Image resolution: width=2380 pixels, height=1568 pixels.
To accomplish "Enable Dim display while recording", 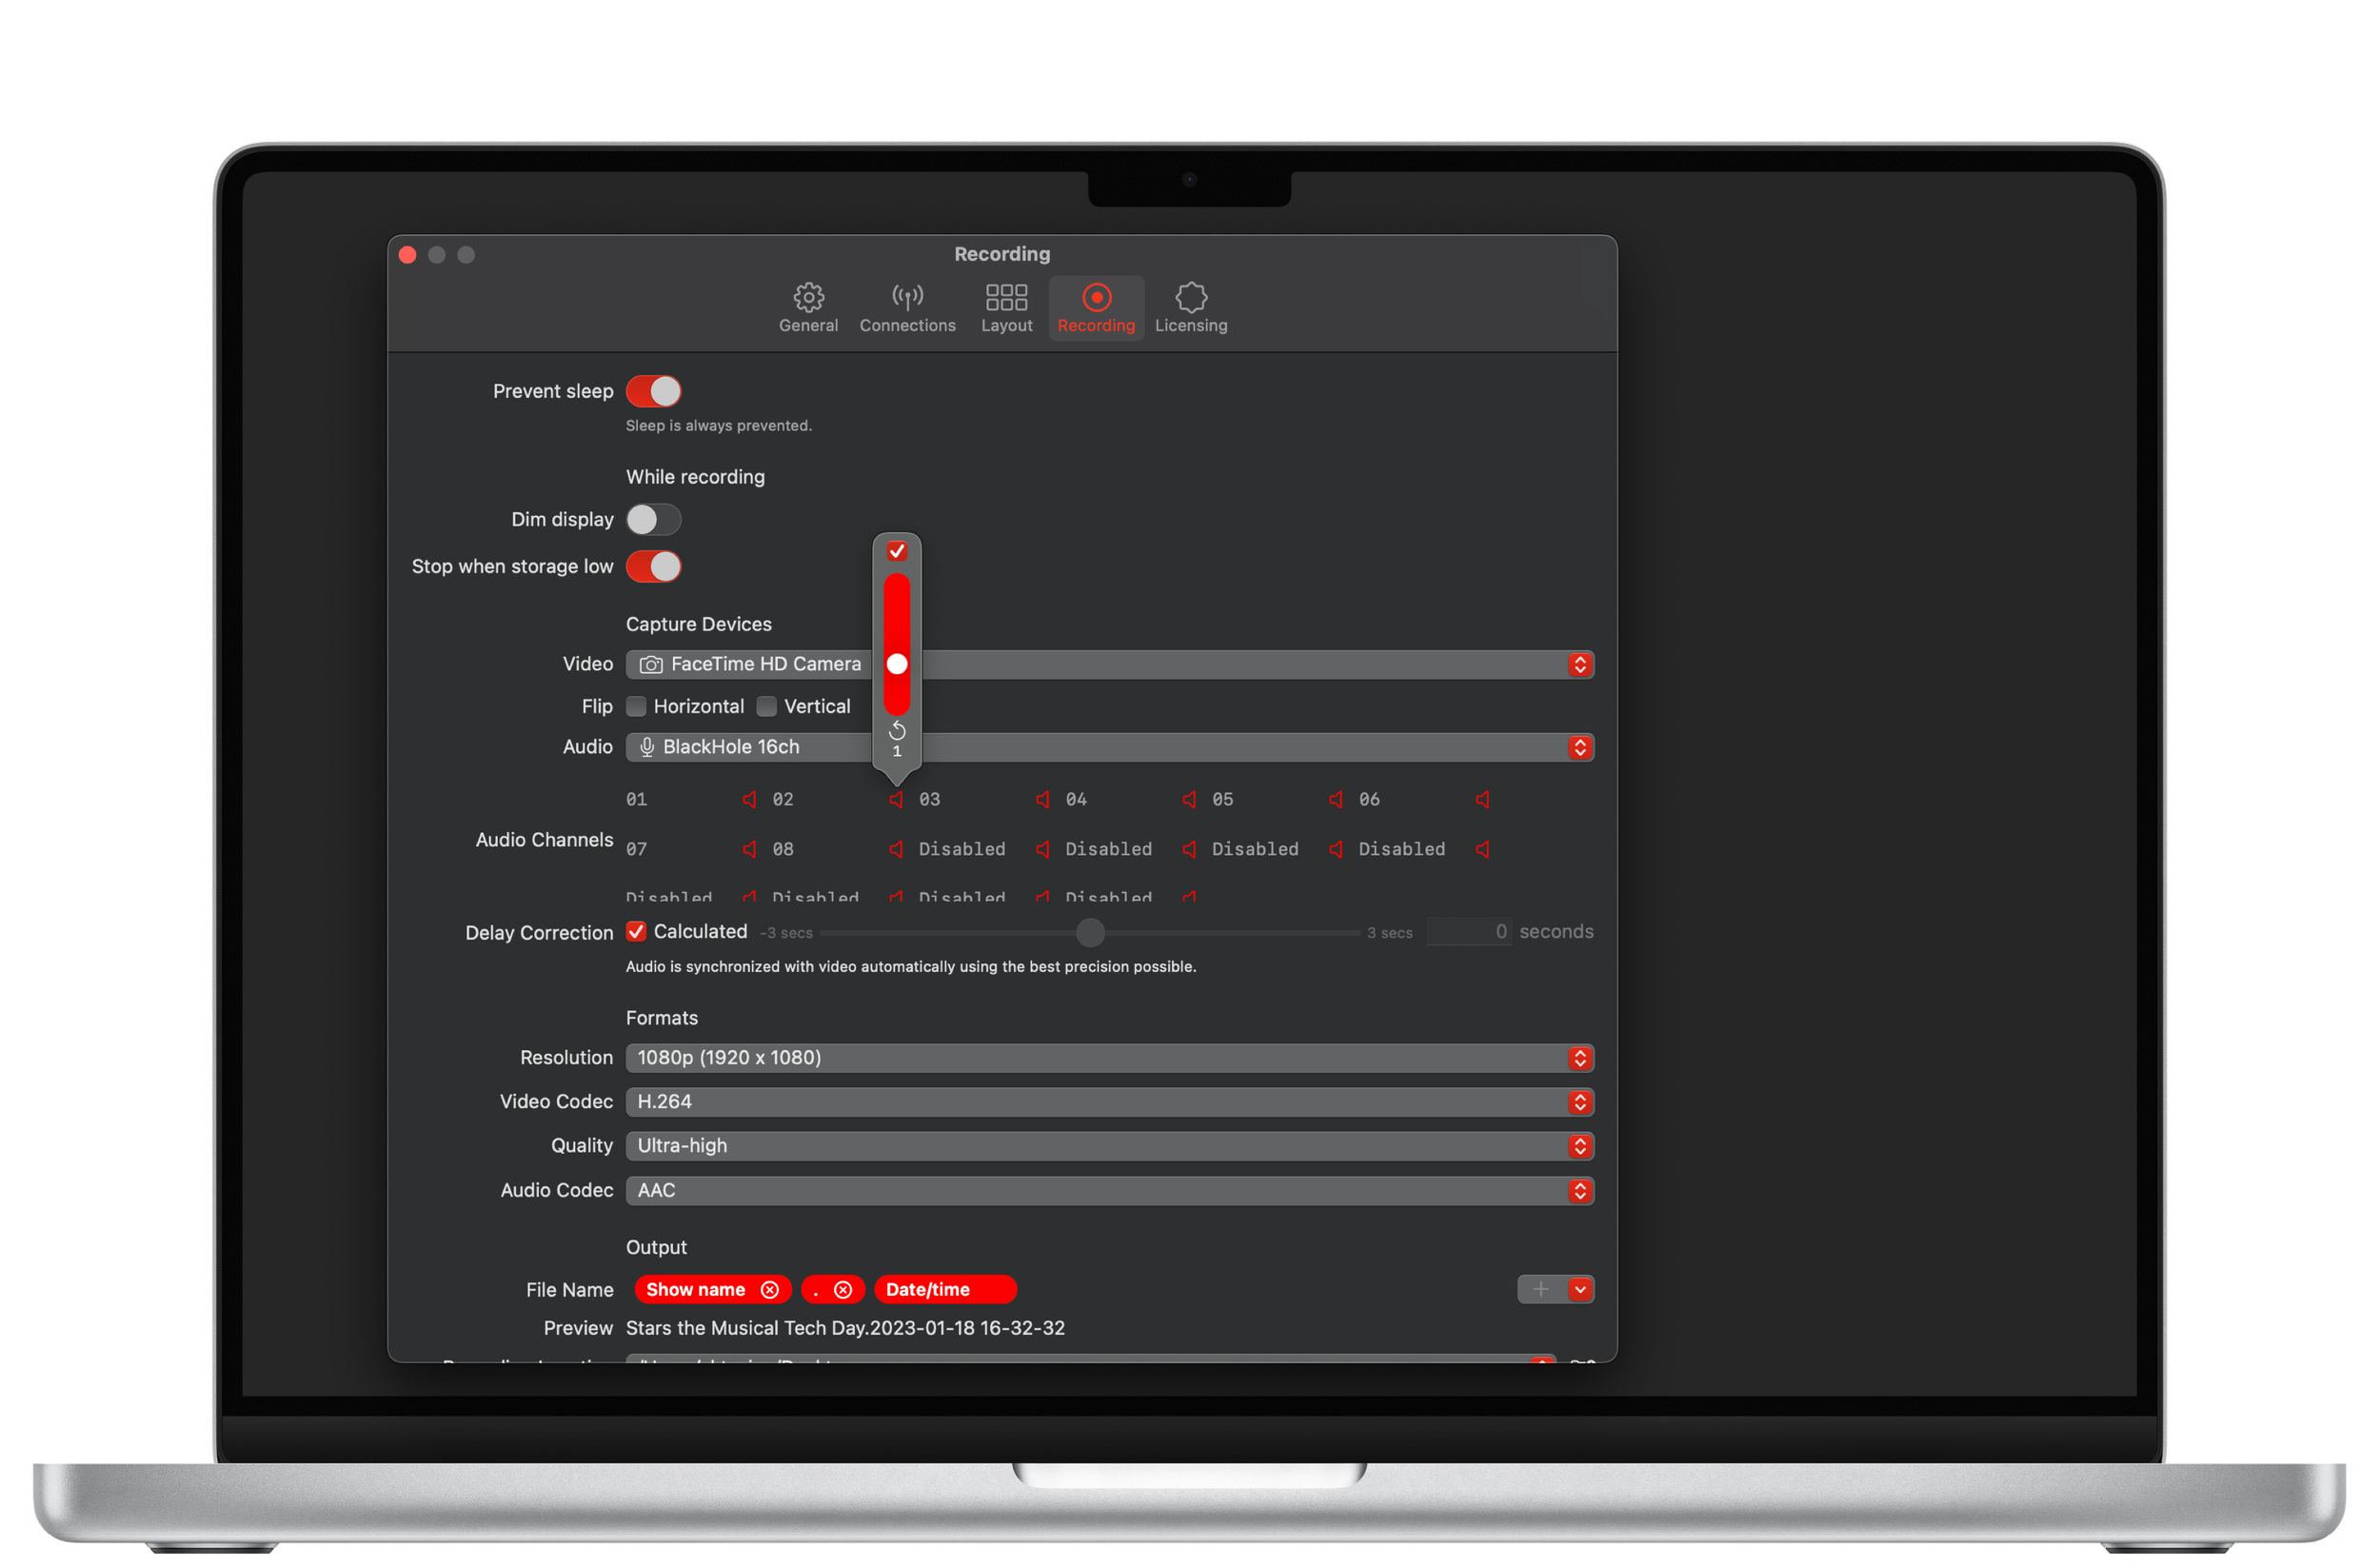I will coord(653,520).
